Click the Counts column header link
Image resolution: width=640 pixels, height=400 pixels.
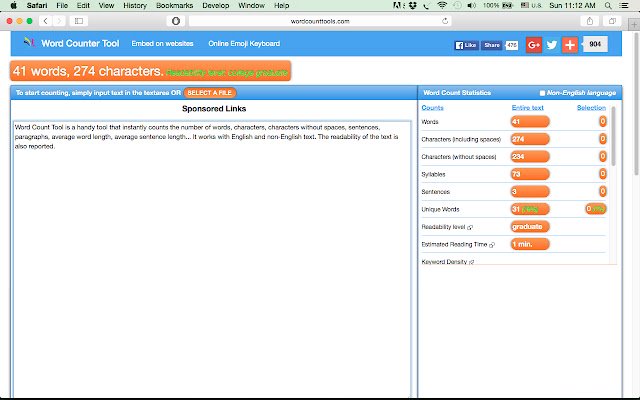coord(432,108)
